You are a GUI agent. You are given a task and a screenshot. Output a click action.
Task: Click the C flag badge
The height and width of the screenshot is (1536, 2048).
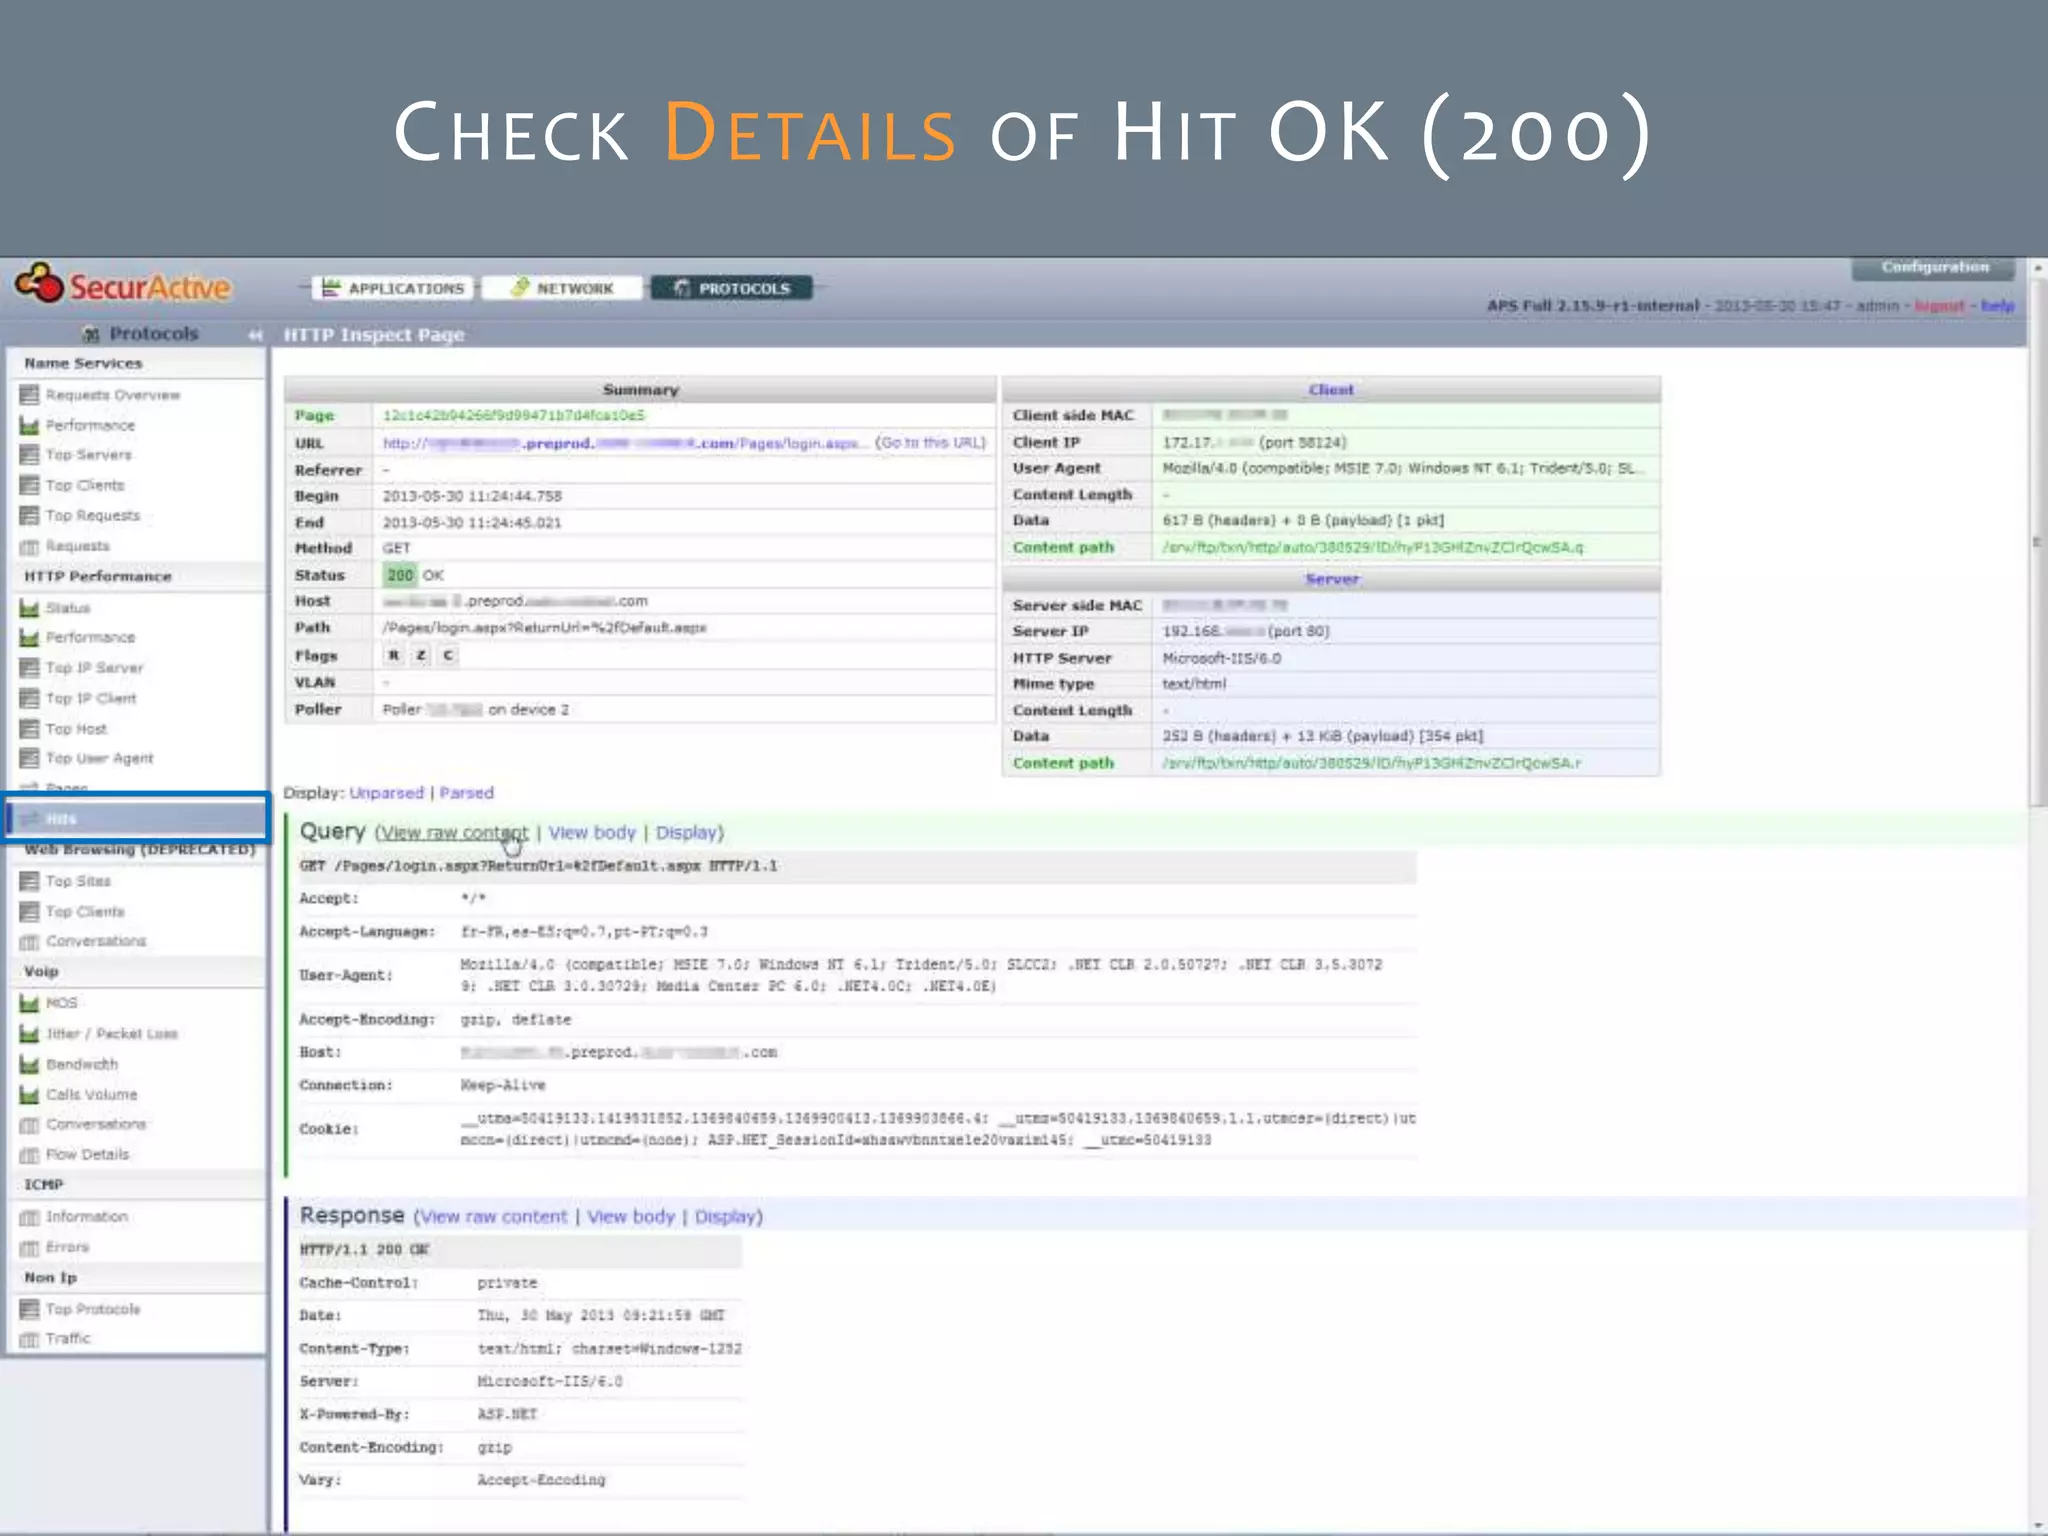tap(448, 656)
